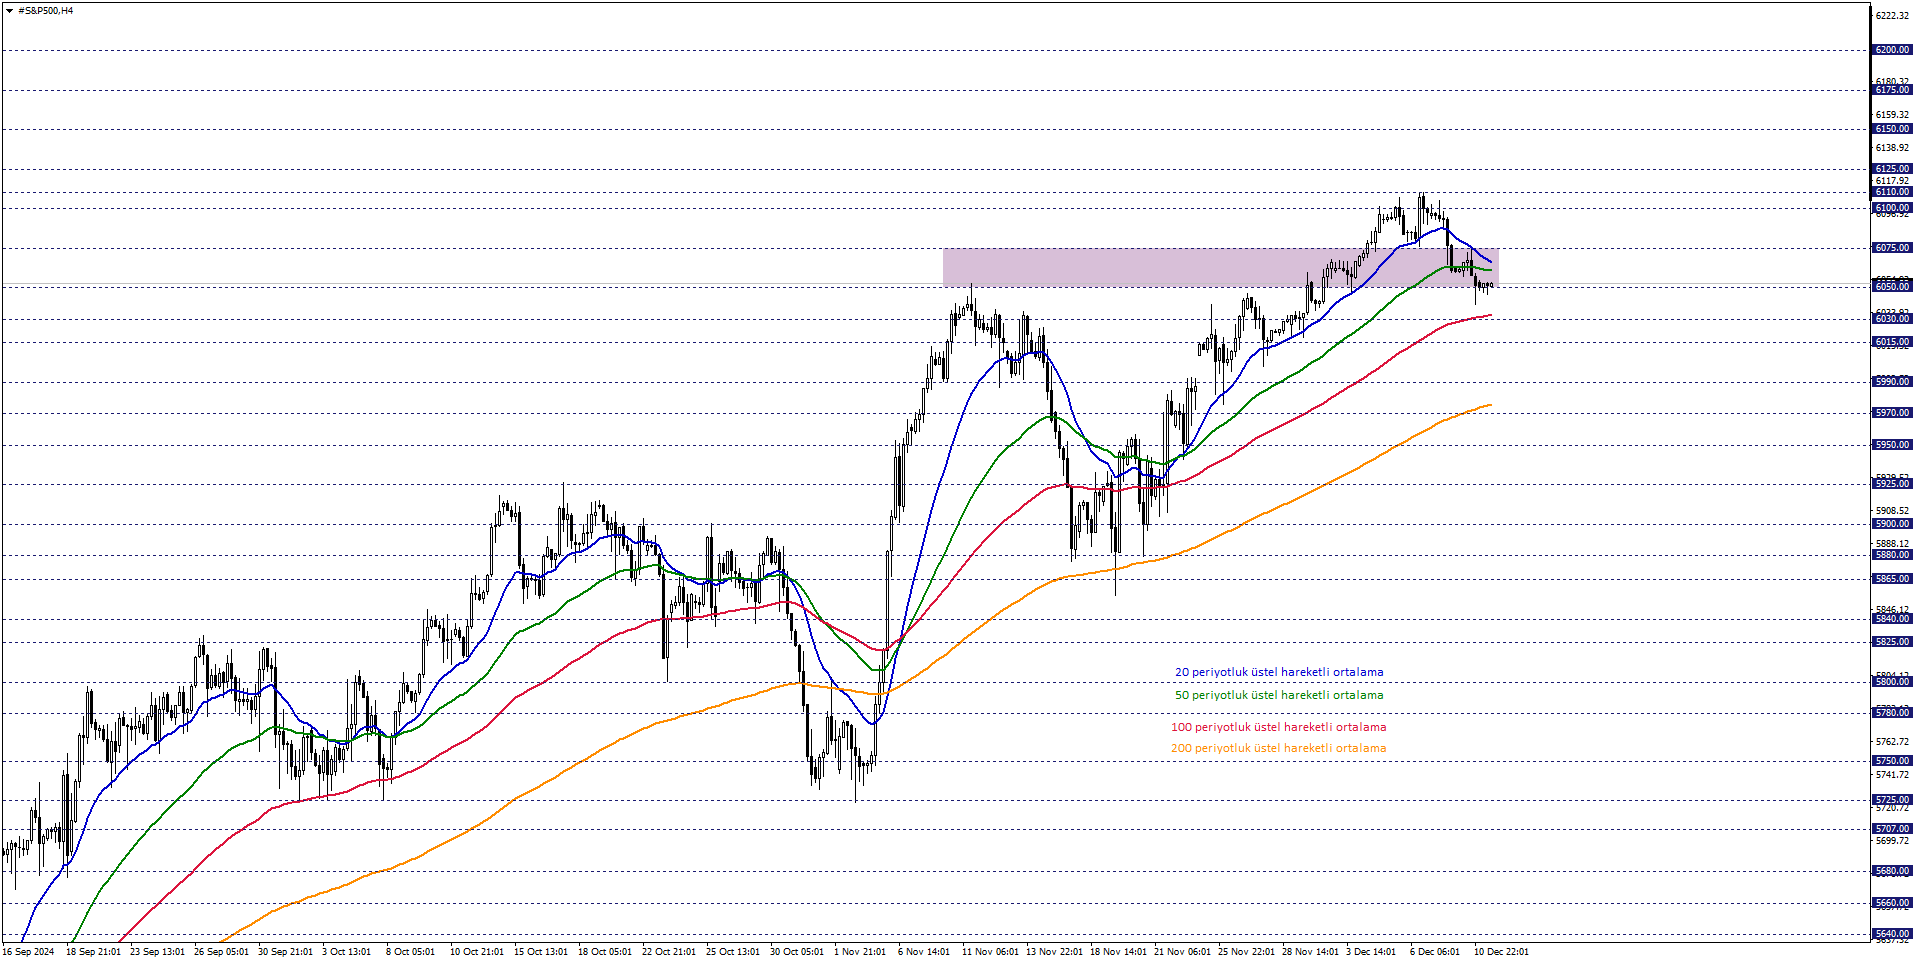Select the 5825.00 price level label
1916x963 pixels.
pyautogui.click(x=1892, y=642)
